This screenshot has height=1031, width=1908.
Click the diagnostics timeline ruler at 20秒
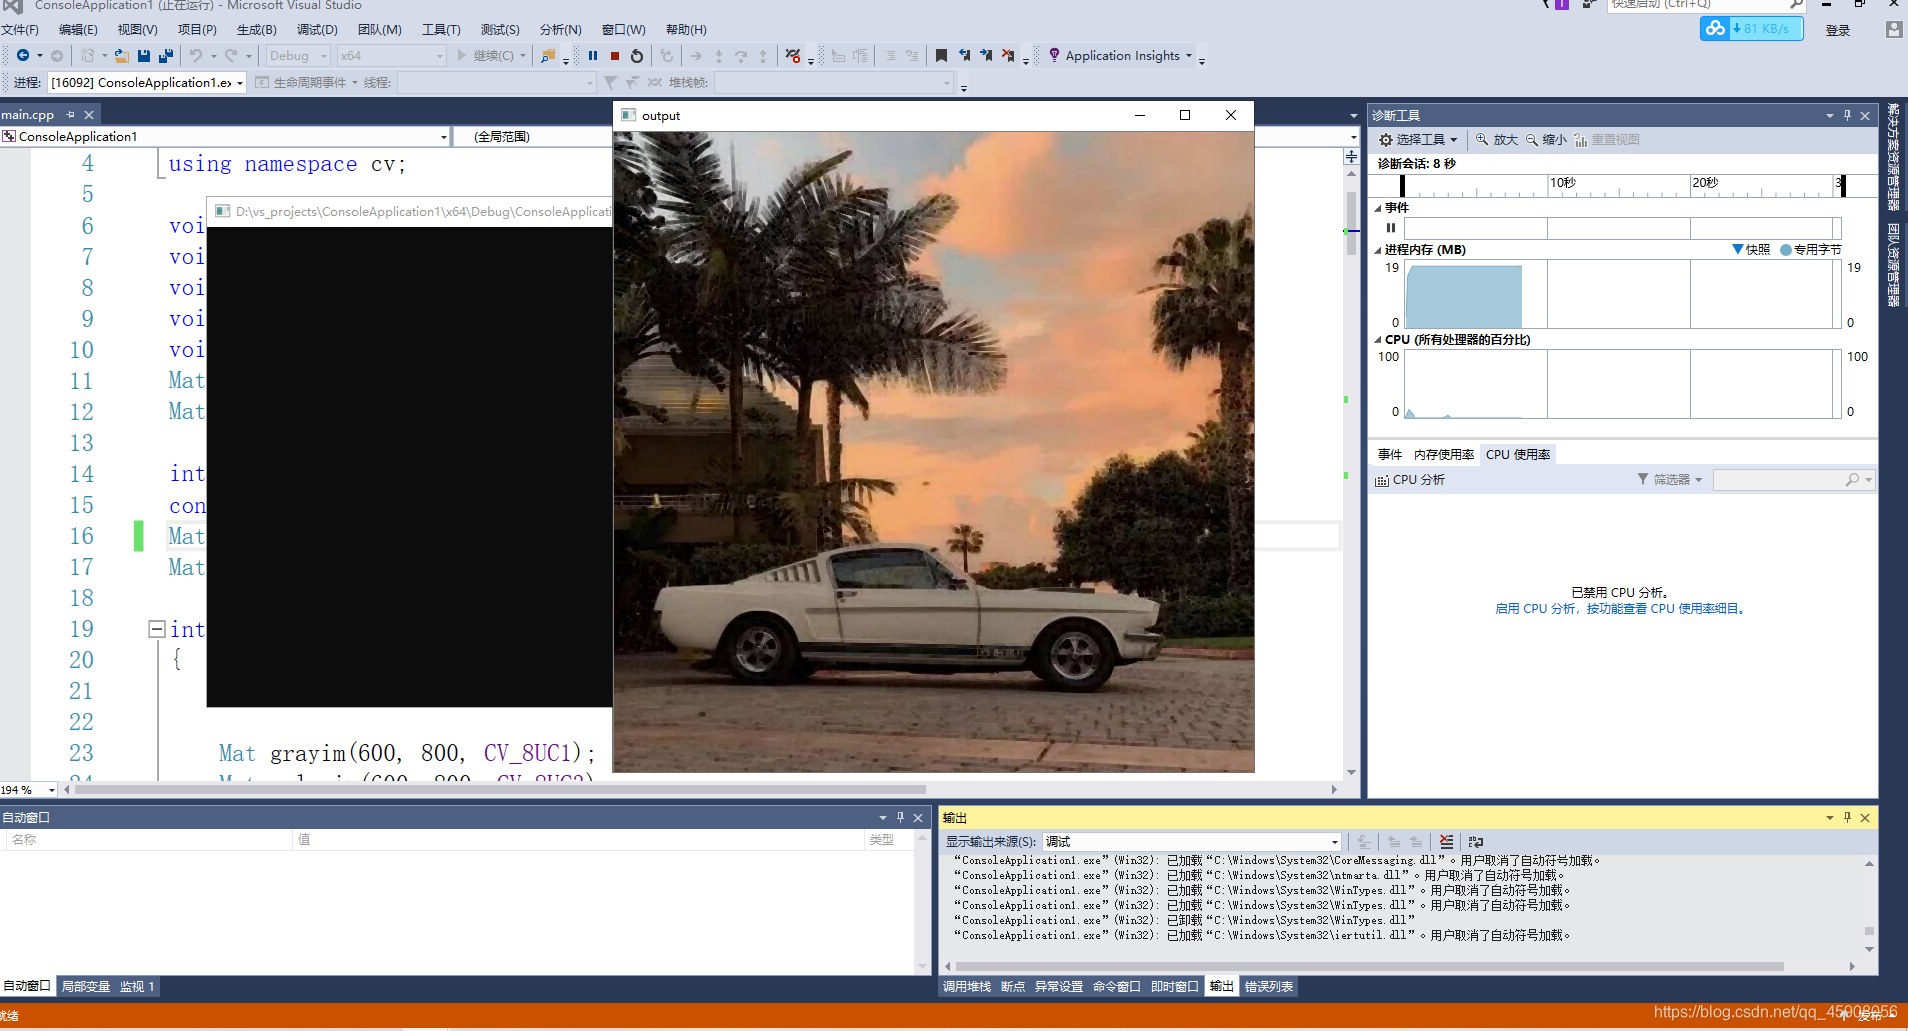tap(1705, 183)
